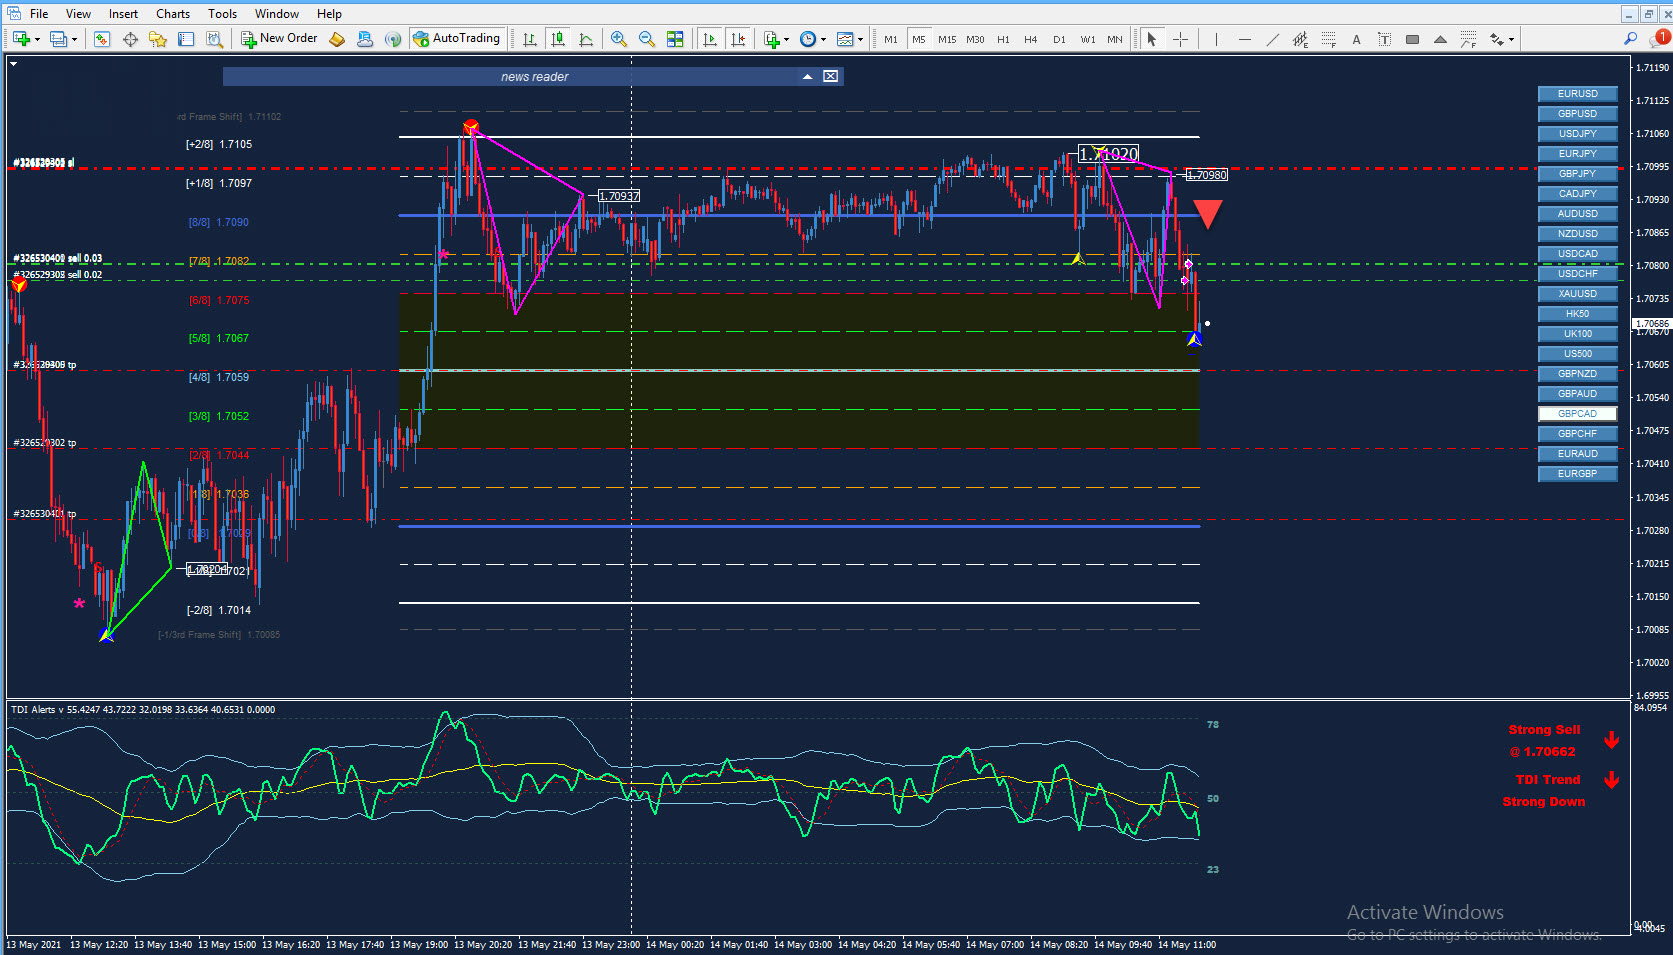Open the Tile Windows layout icon

tap(675, 39)
